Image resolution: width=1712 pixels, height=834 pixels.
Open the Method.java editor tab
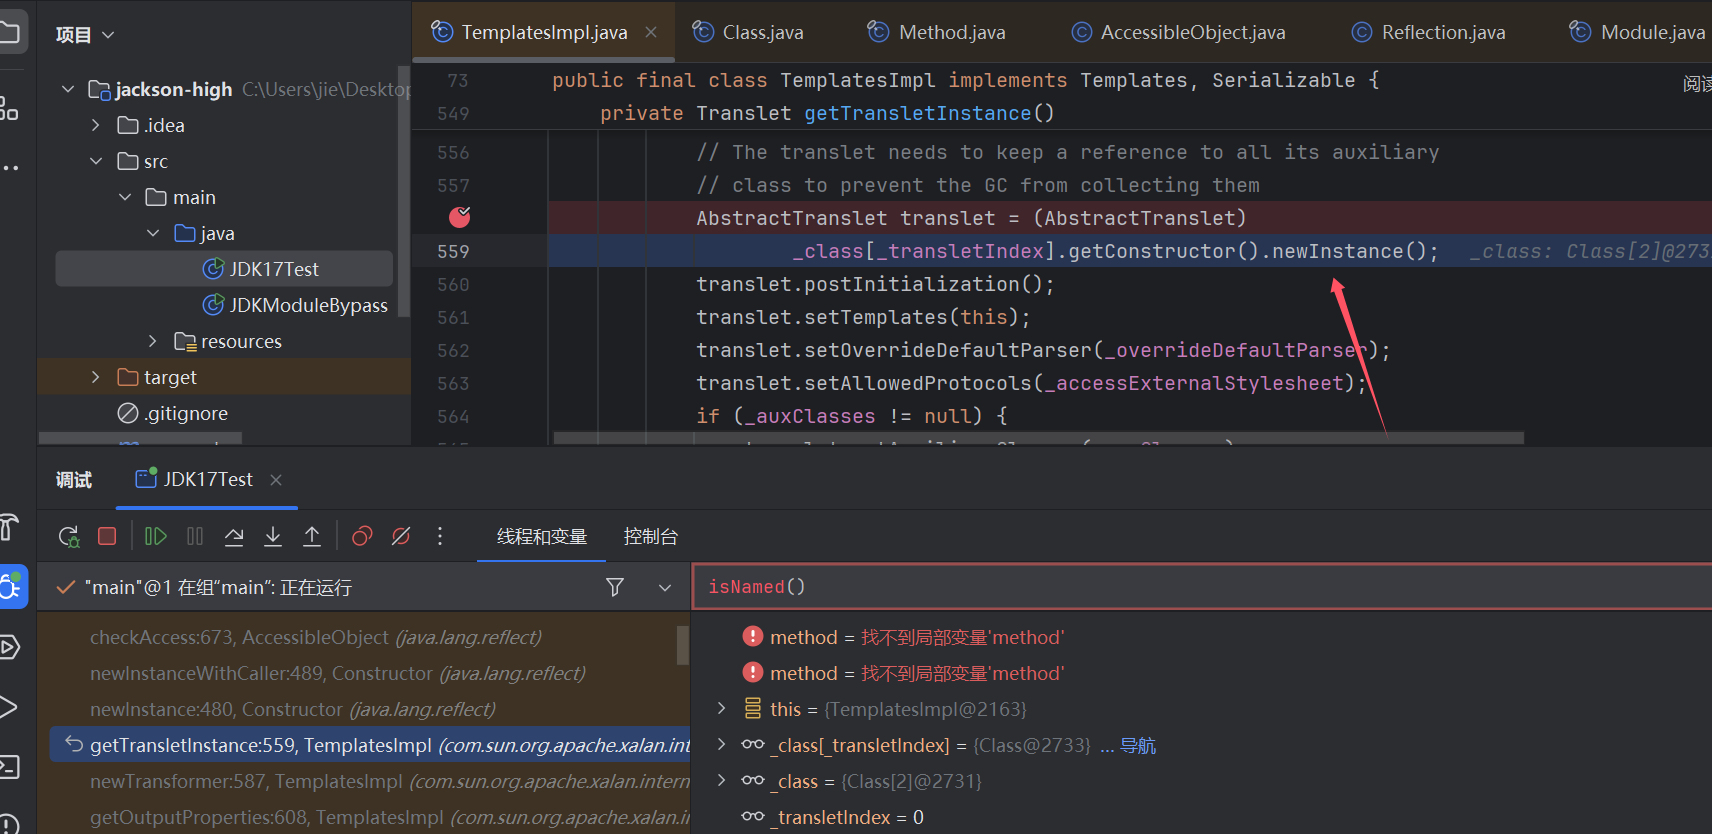point(937,33)
